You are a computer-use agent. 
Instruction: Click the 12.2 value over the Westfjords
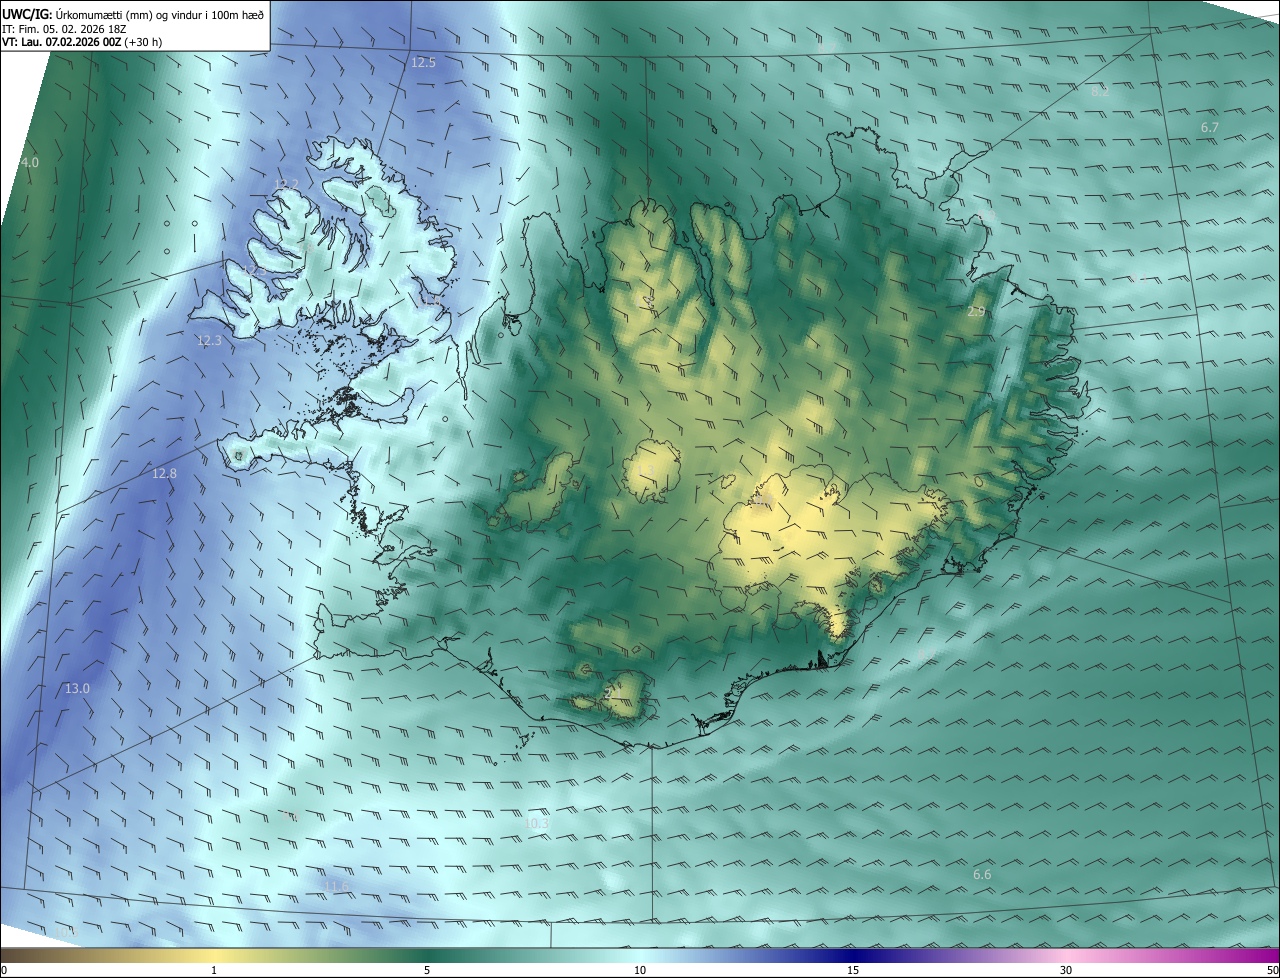[286, 184]
